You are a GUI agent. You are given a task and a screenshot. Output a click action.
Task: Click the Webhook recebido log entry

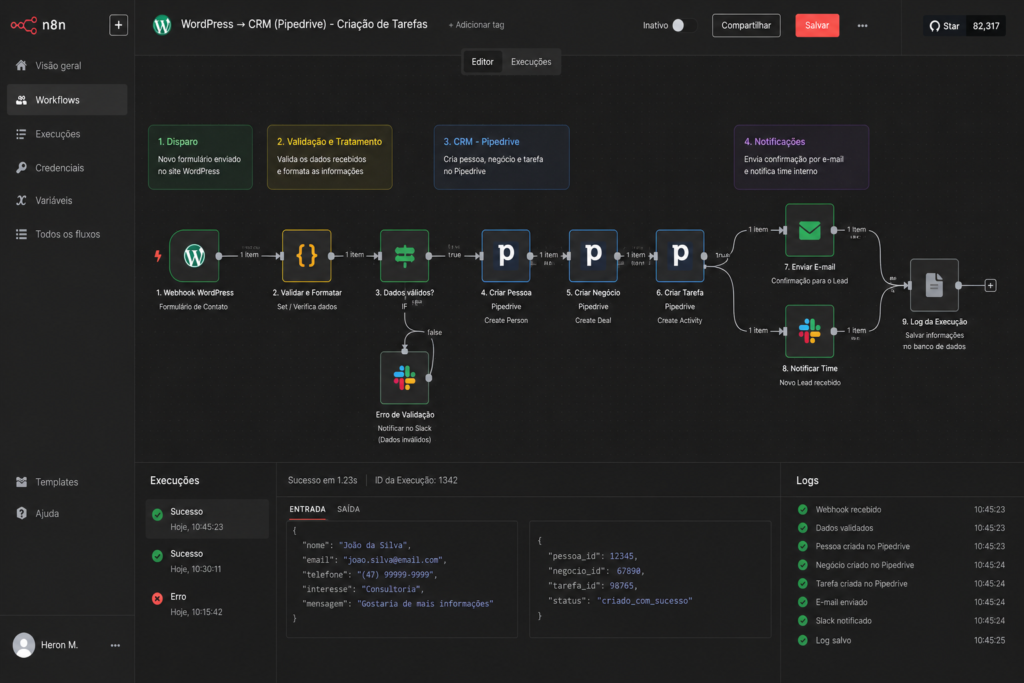[901, 509]
